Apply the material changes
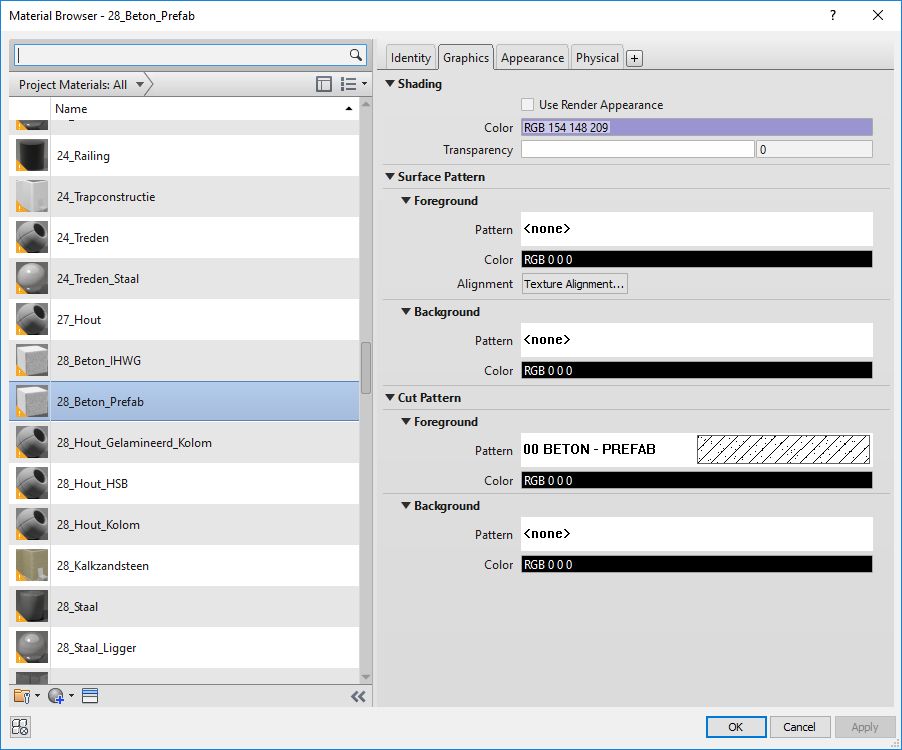 [863, 727]
